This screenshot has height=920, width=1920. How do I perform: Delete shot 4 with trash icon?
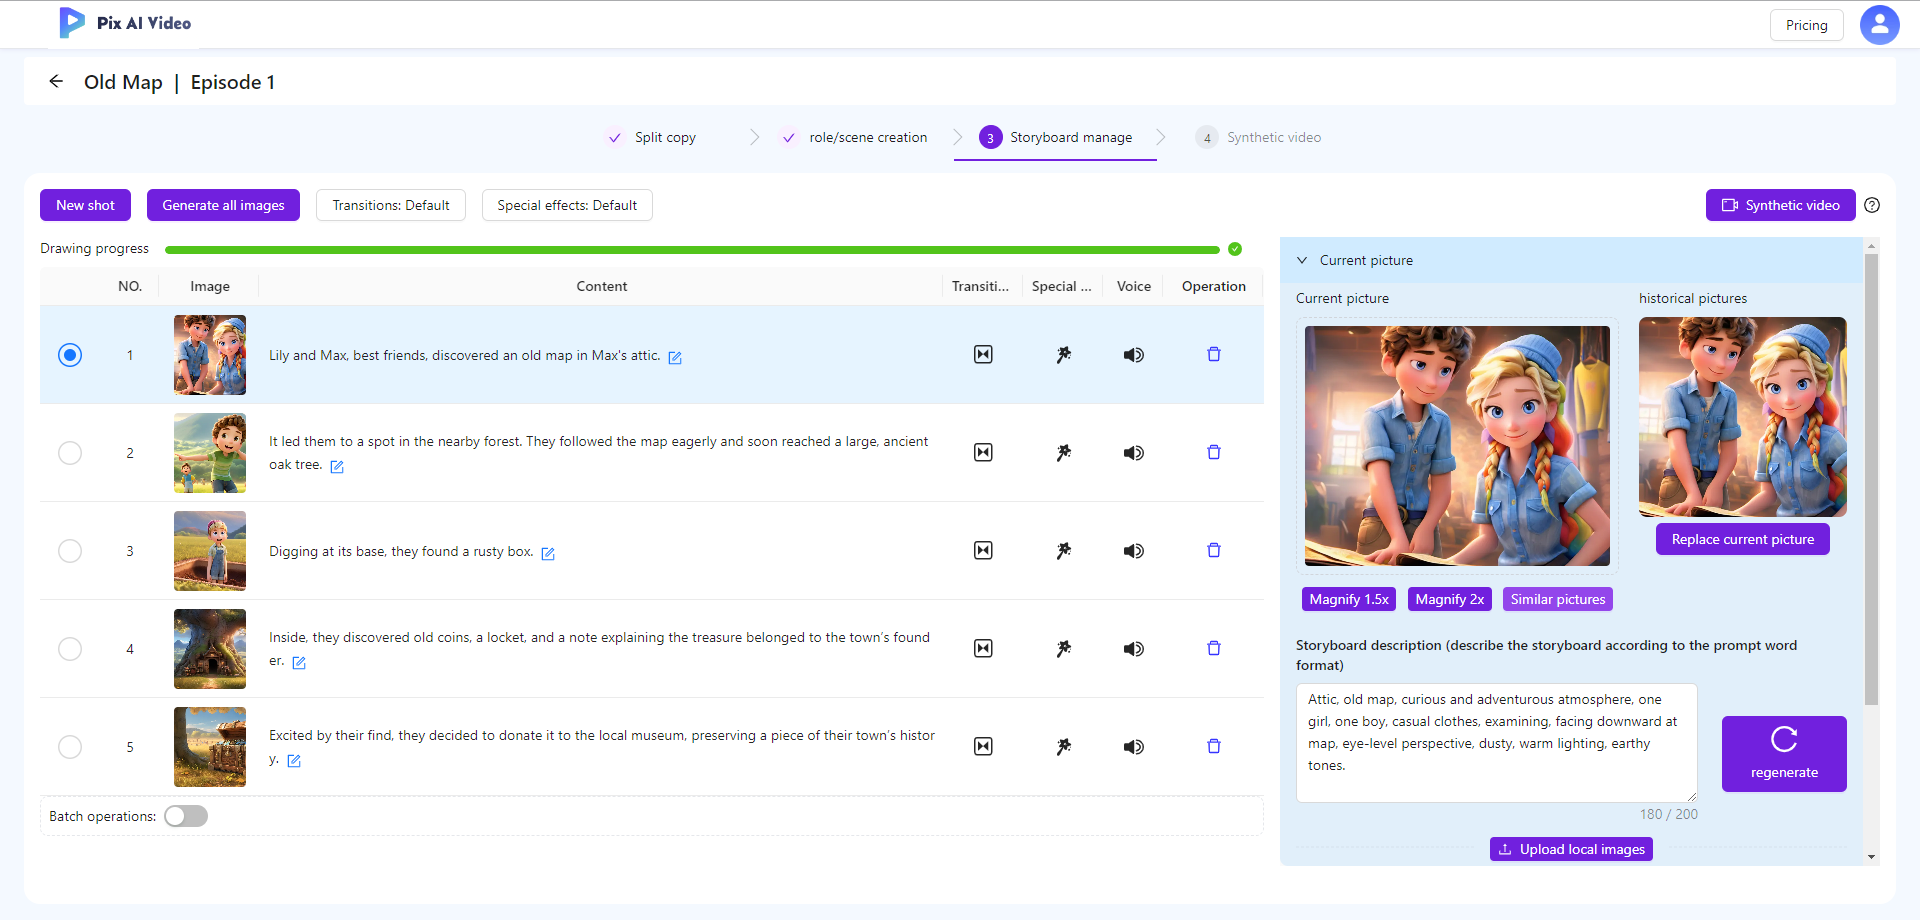(x=1214, y=648)
